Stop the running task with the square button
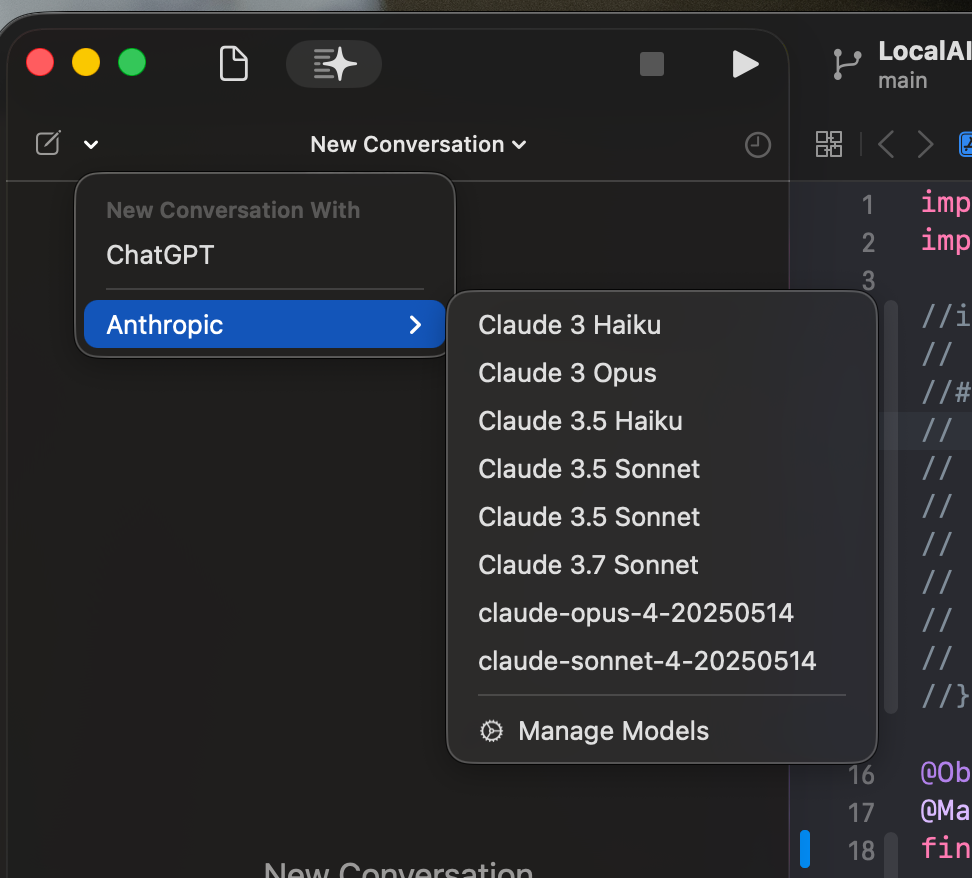Viewport: 972px width, 878px height. pos(652,64)
